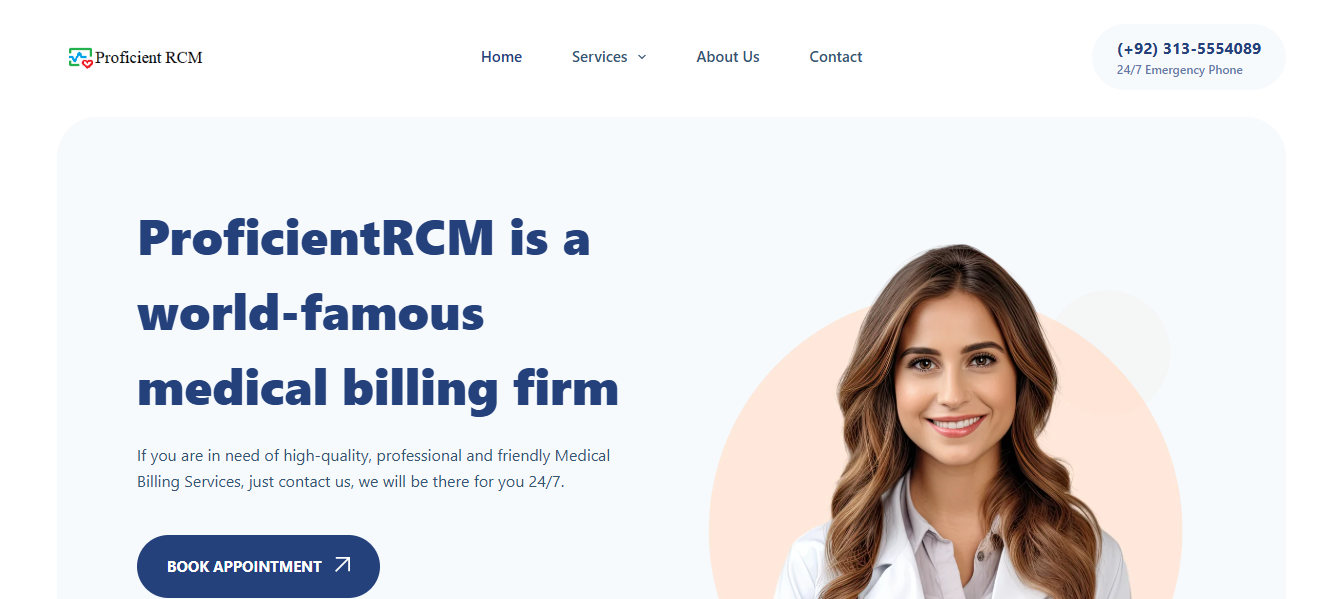Image resolution: width=1338 pixels, height=599 pixels.
Task: Expand the Services dropdown chevron
Action: click(x=642, y=57)
